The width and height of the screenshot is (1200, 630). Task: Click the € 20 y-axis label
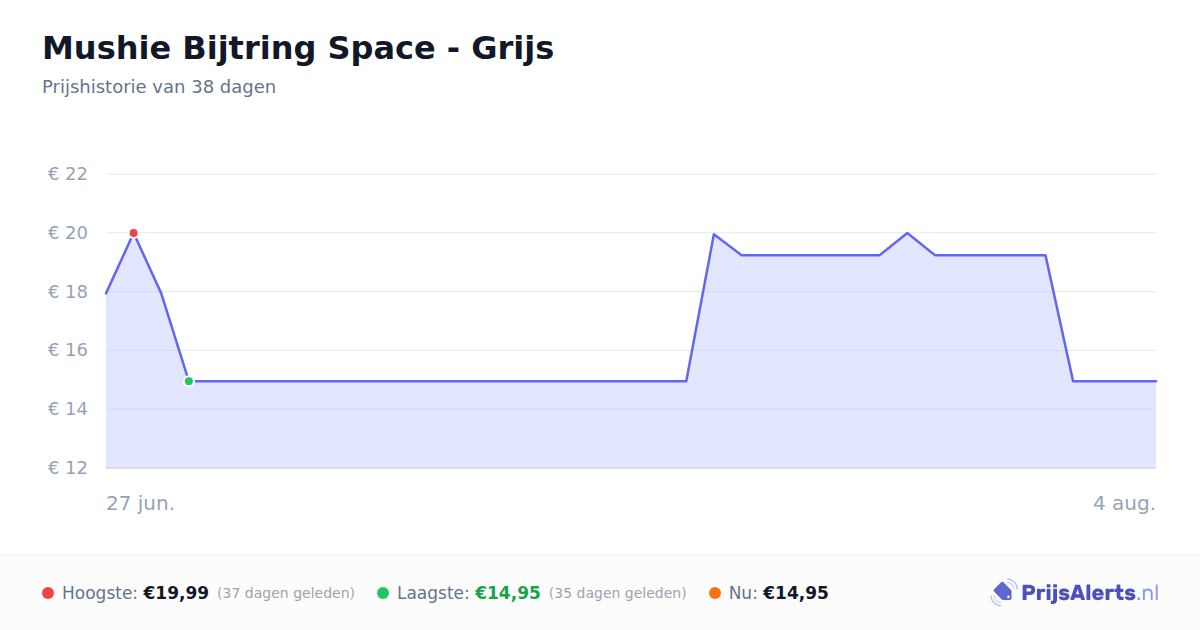coord(68,233)
